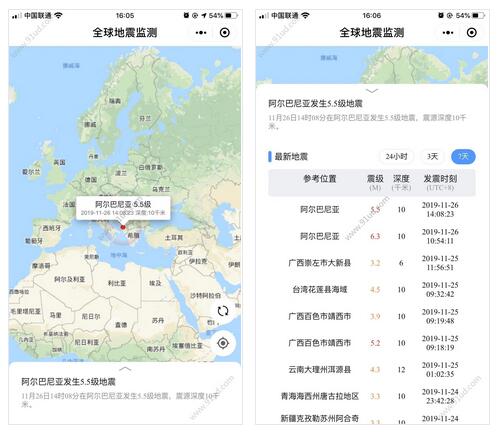Tap the mini-program close target icon, right screen

click(x=471, y=33)
